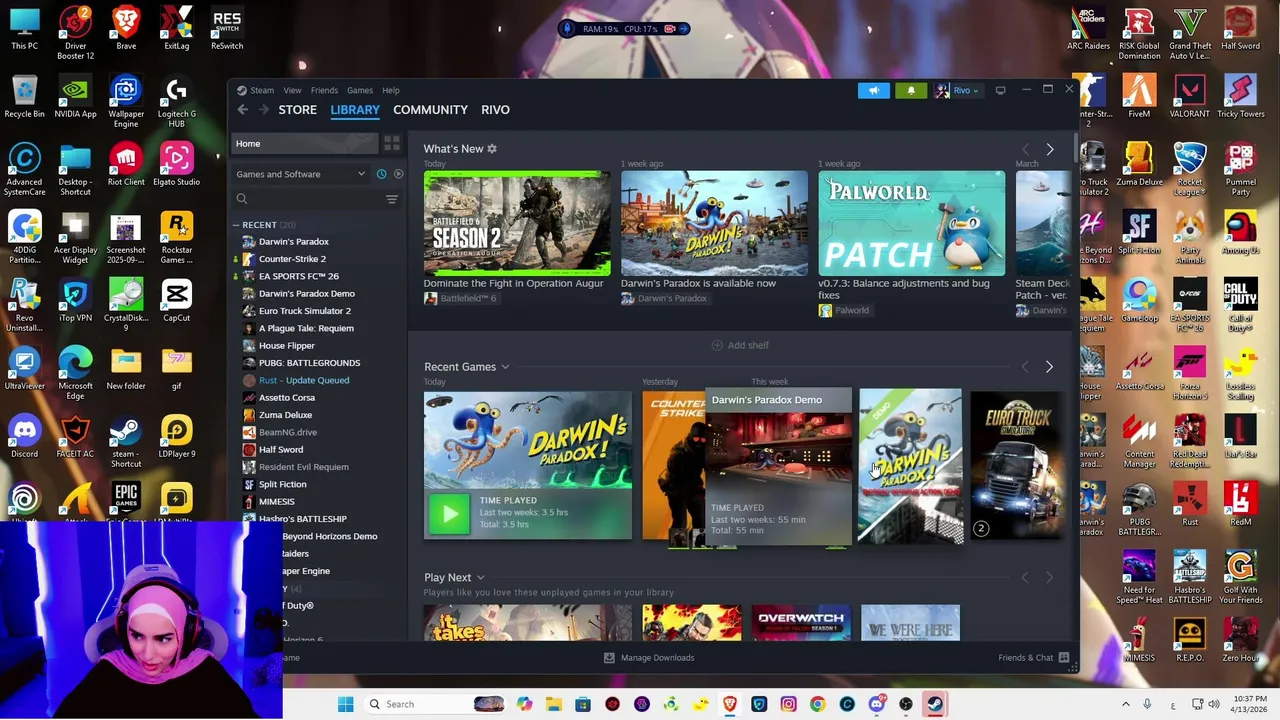1280x720 pixels.
Task: Click Manage Downloads icon
Action: 609,658
